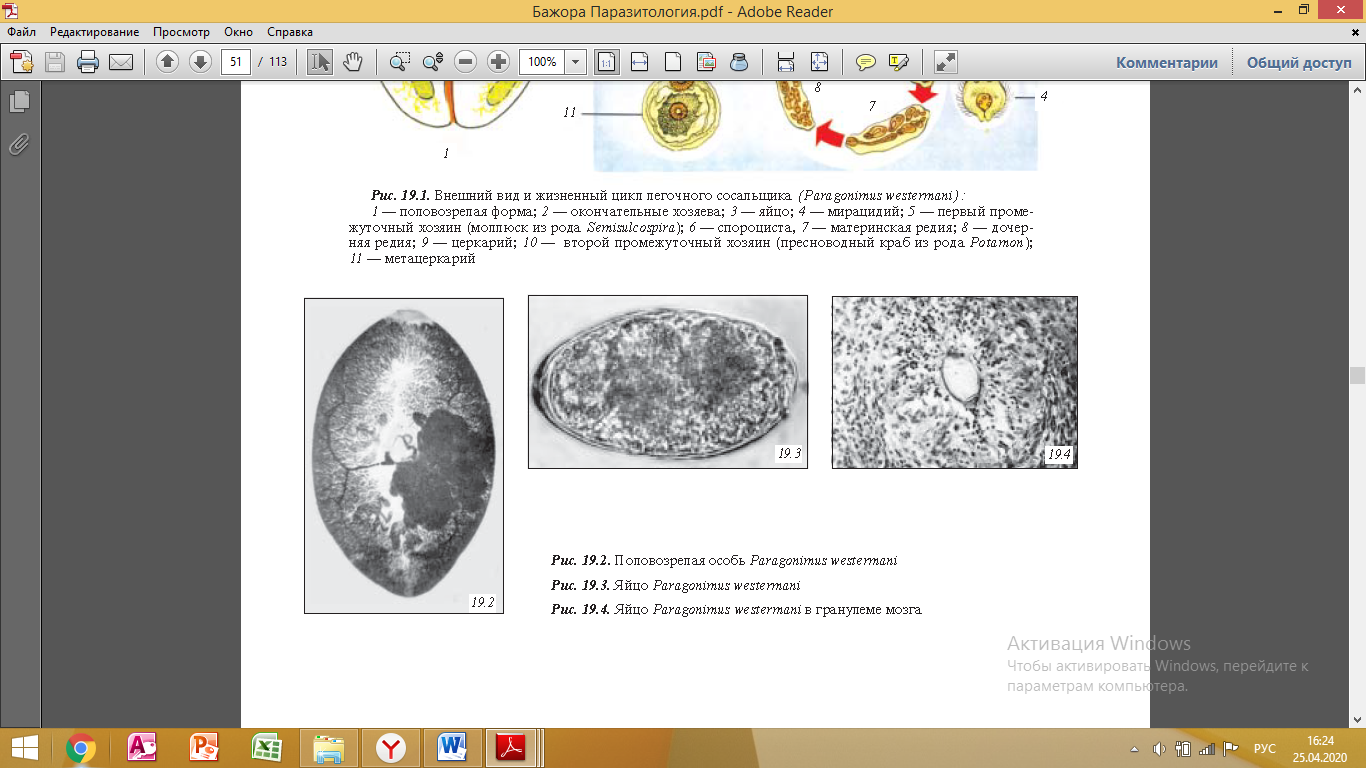Switch to Word in the taskbar
Image resolution: width=1366 pixels, height=768 pixels.
pos(452,748)
